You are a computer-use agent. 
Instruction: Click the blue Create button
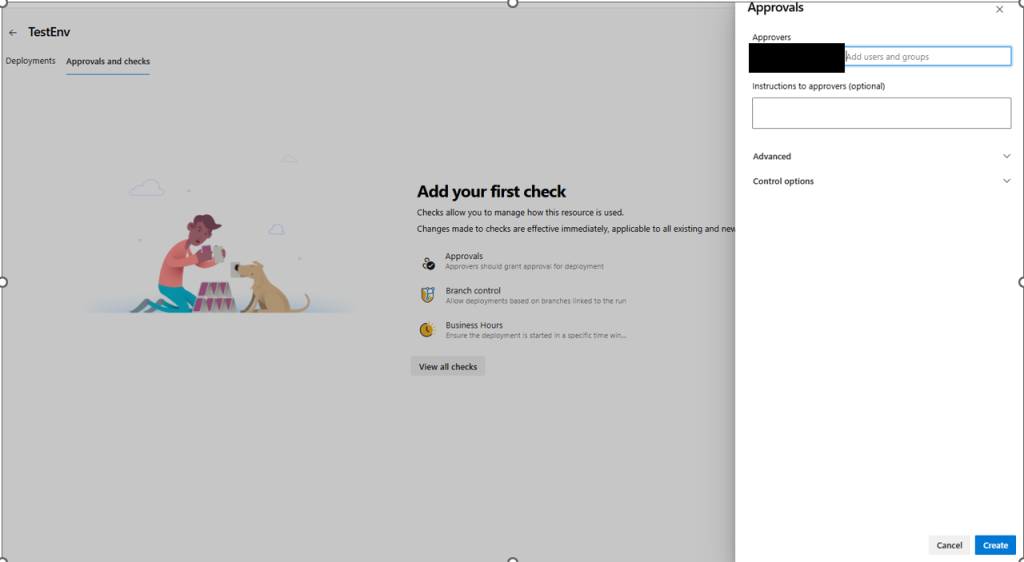[995, 545]
